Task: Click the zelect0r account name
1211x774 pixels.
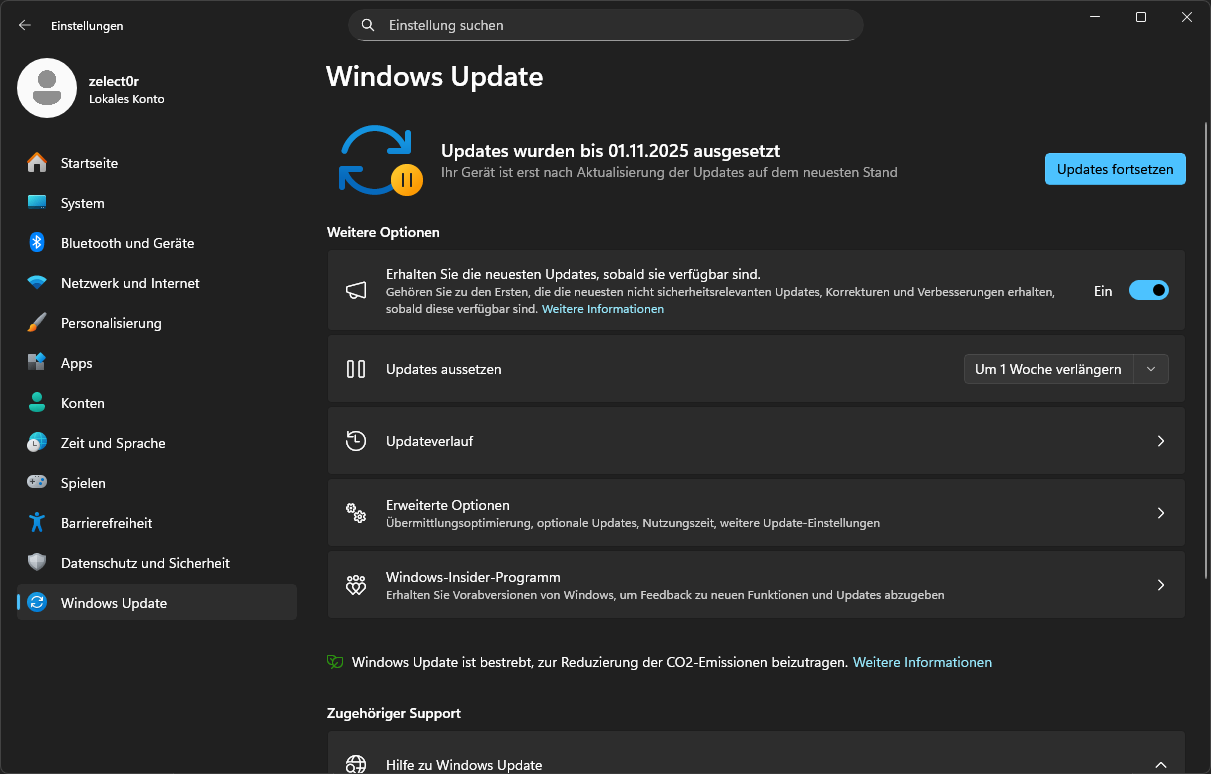Action: [113, 81]
